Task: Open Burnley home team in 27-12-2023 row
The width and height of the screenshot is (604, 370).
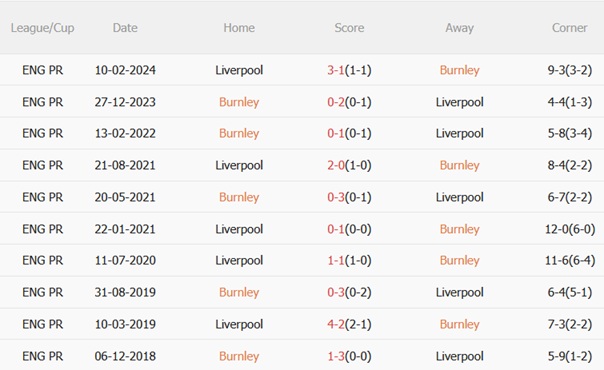Action: click(x=239, y=102)
